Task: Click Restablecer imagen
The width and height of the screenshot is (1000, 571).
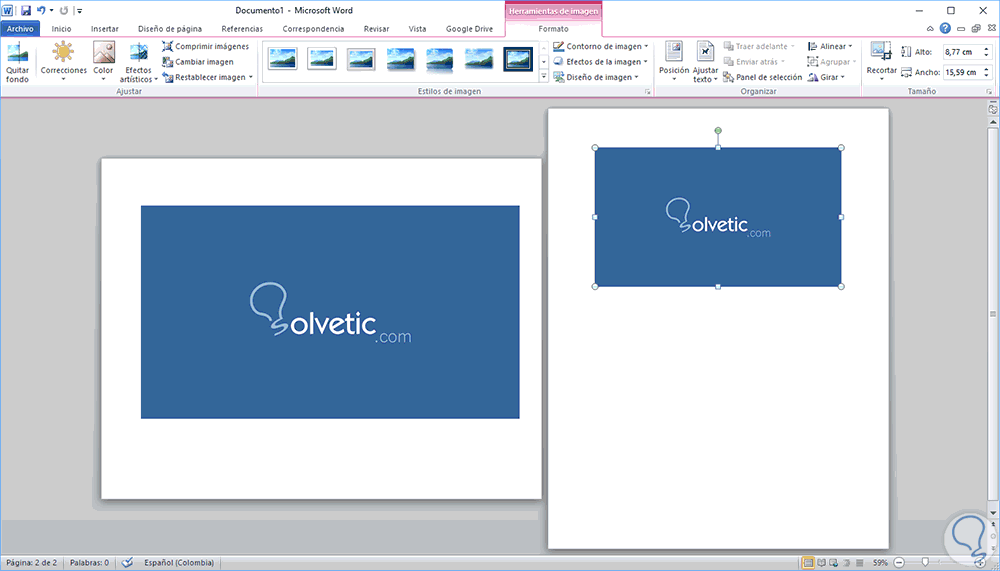Action: point(208,77)
